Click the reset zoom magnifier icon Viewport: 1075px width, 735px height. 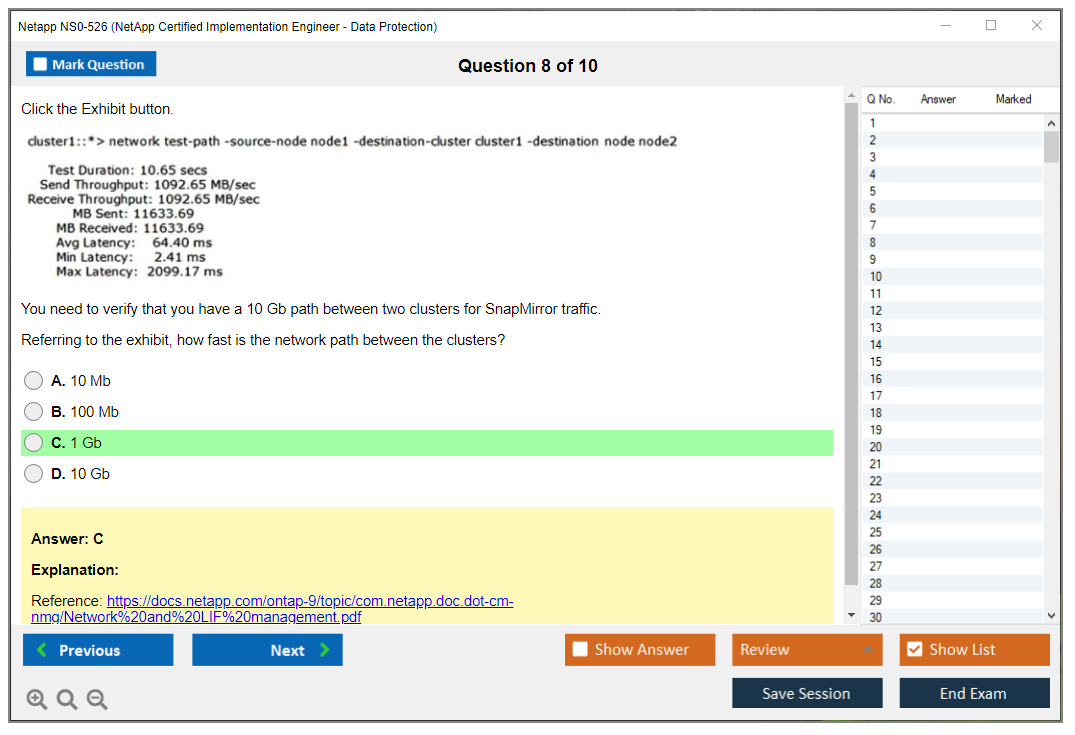click(x=67, y=700)
